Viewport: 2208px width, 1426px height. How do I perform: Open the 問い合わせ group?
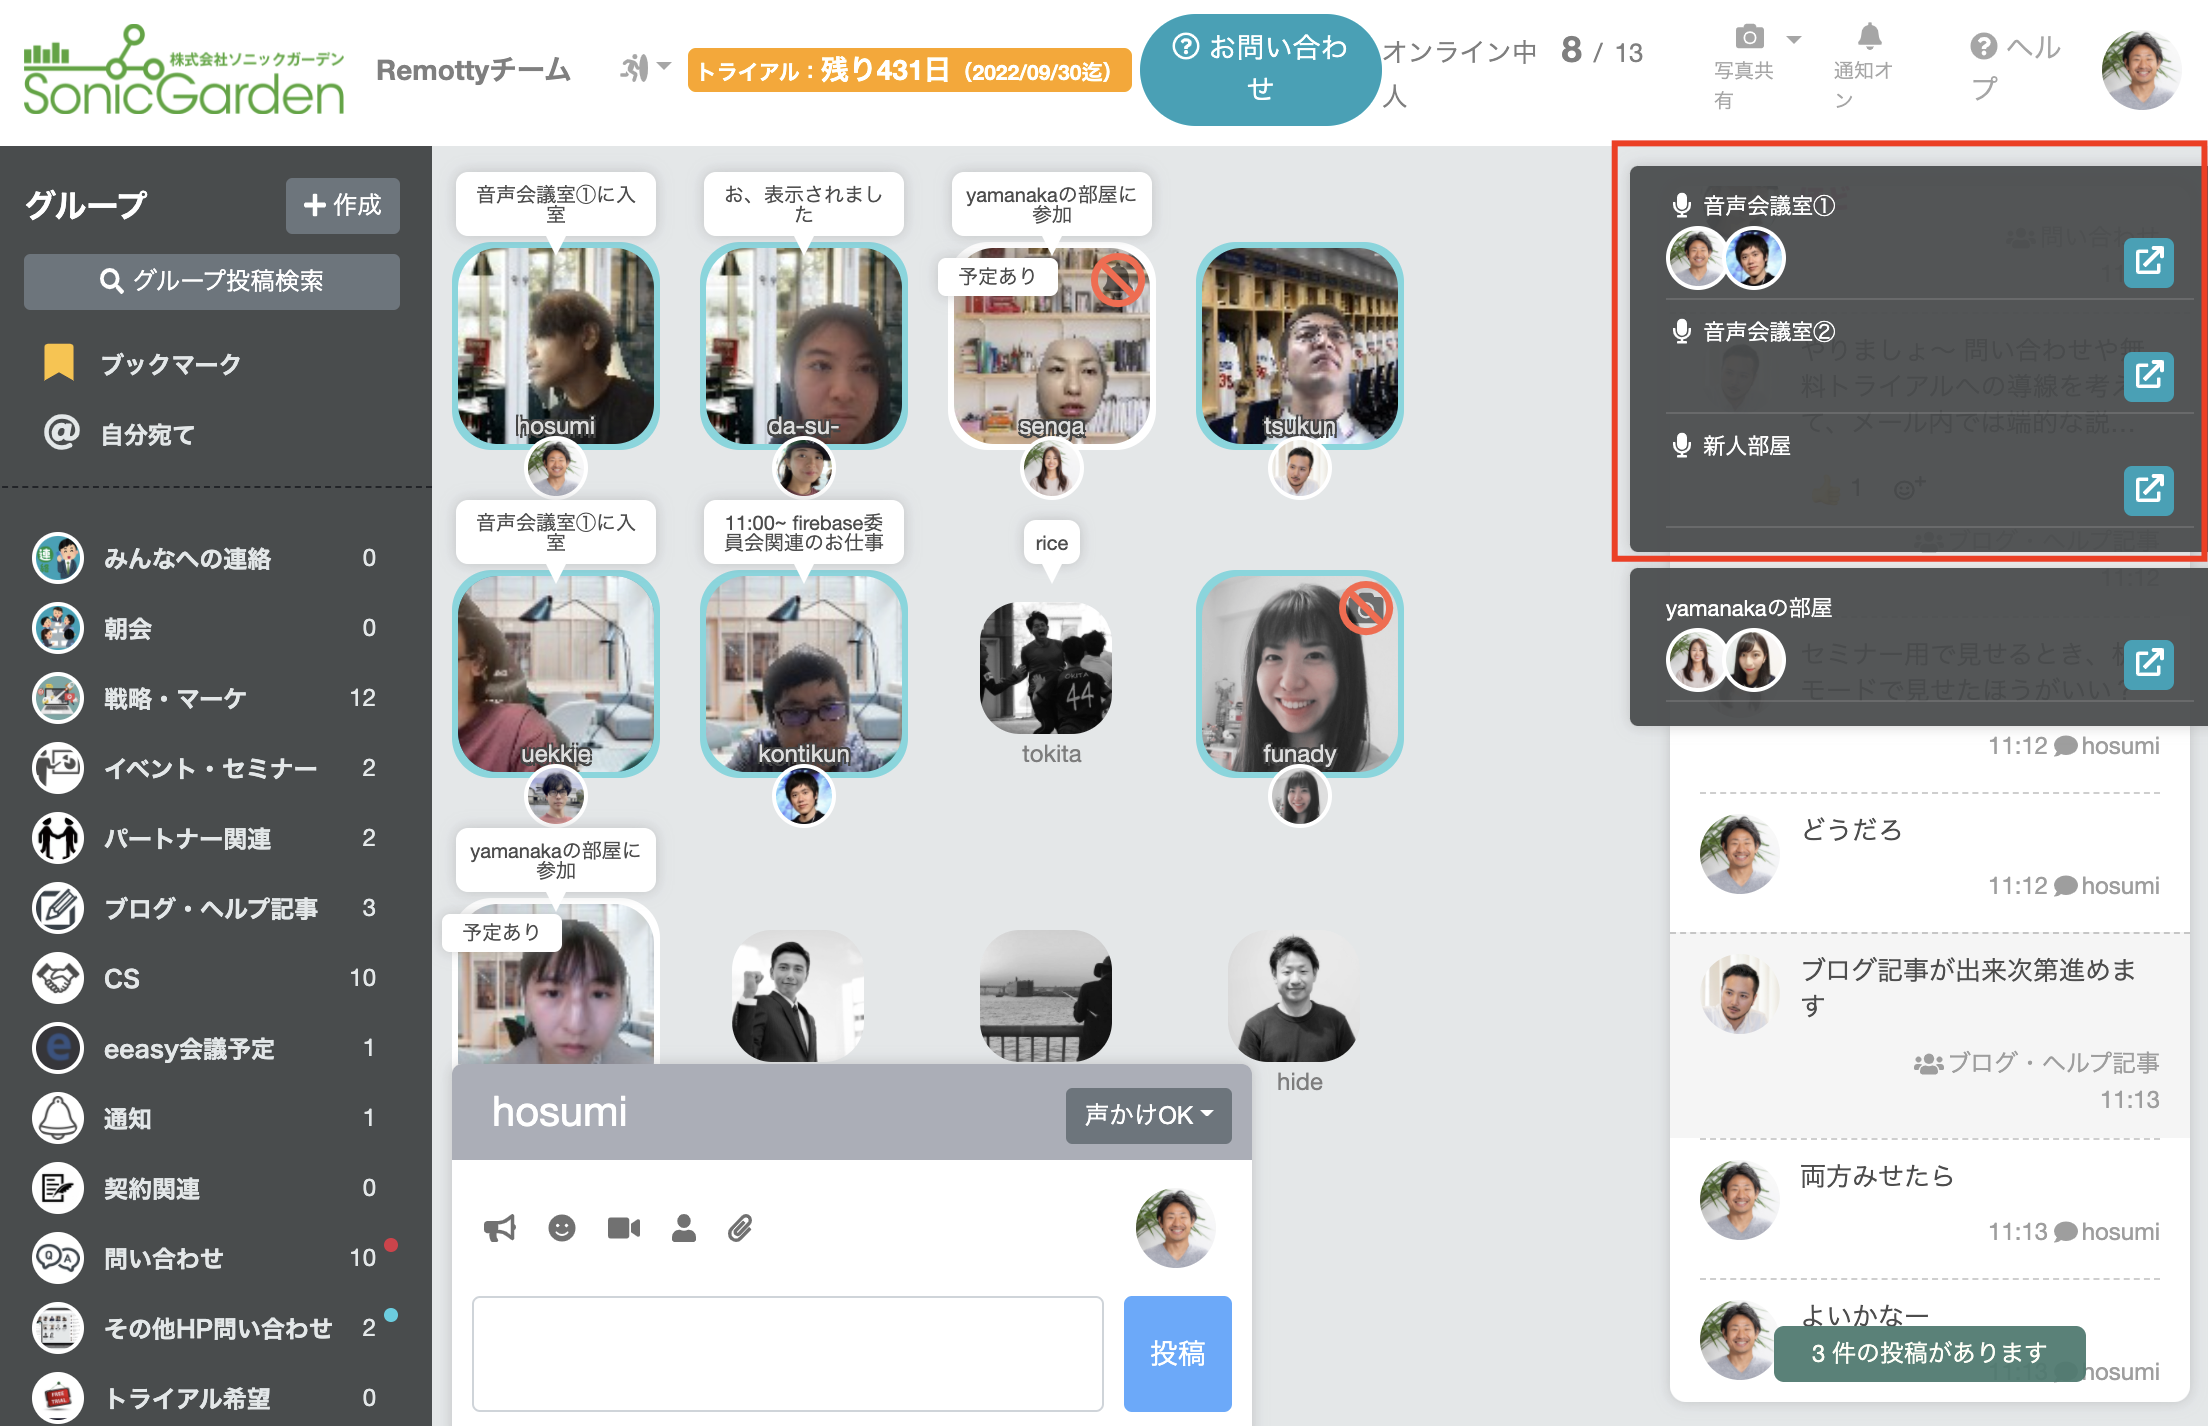tap(163, 1258)
